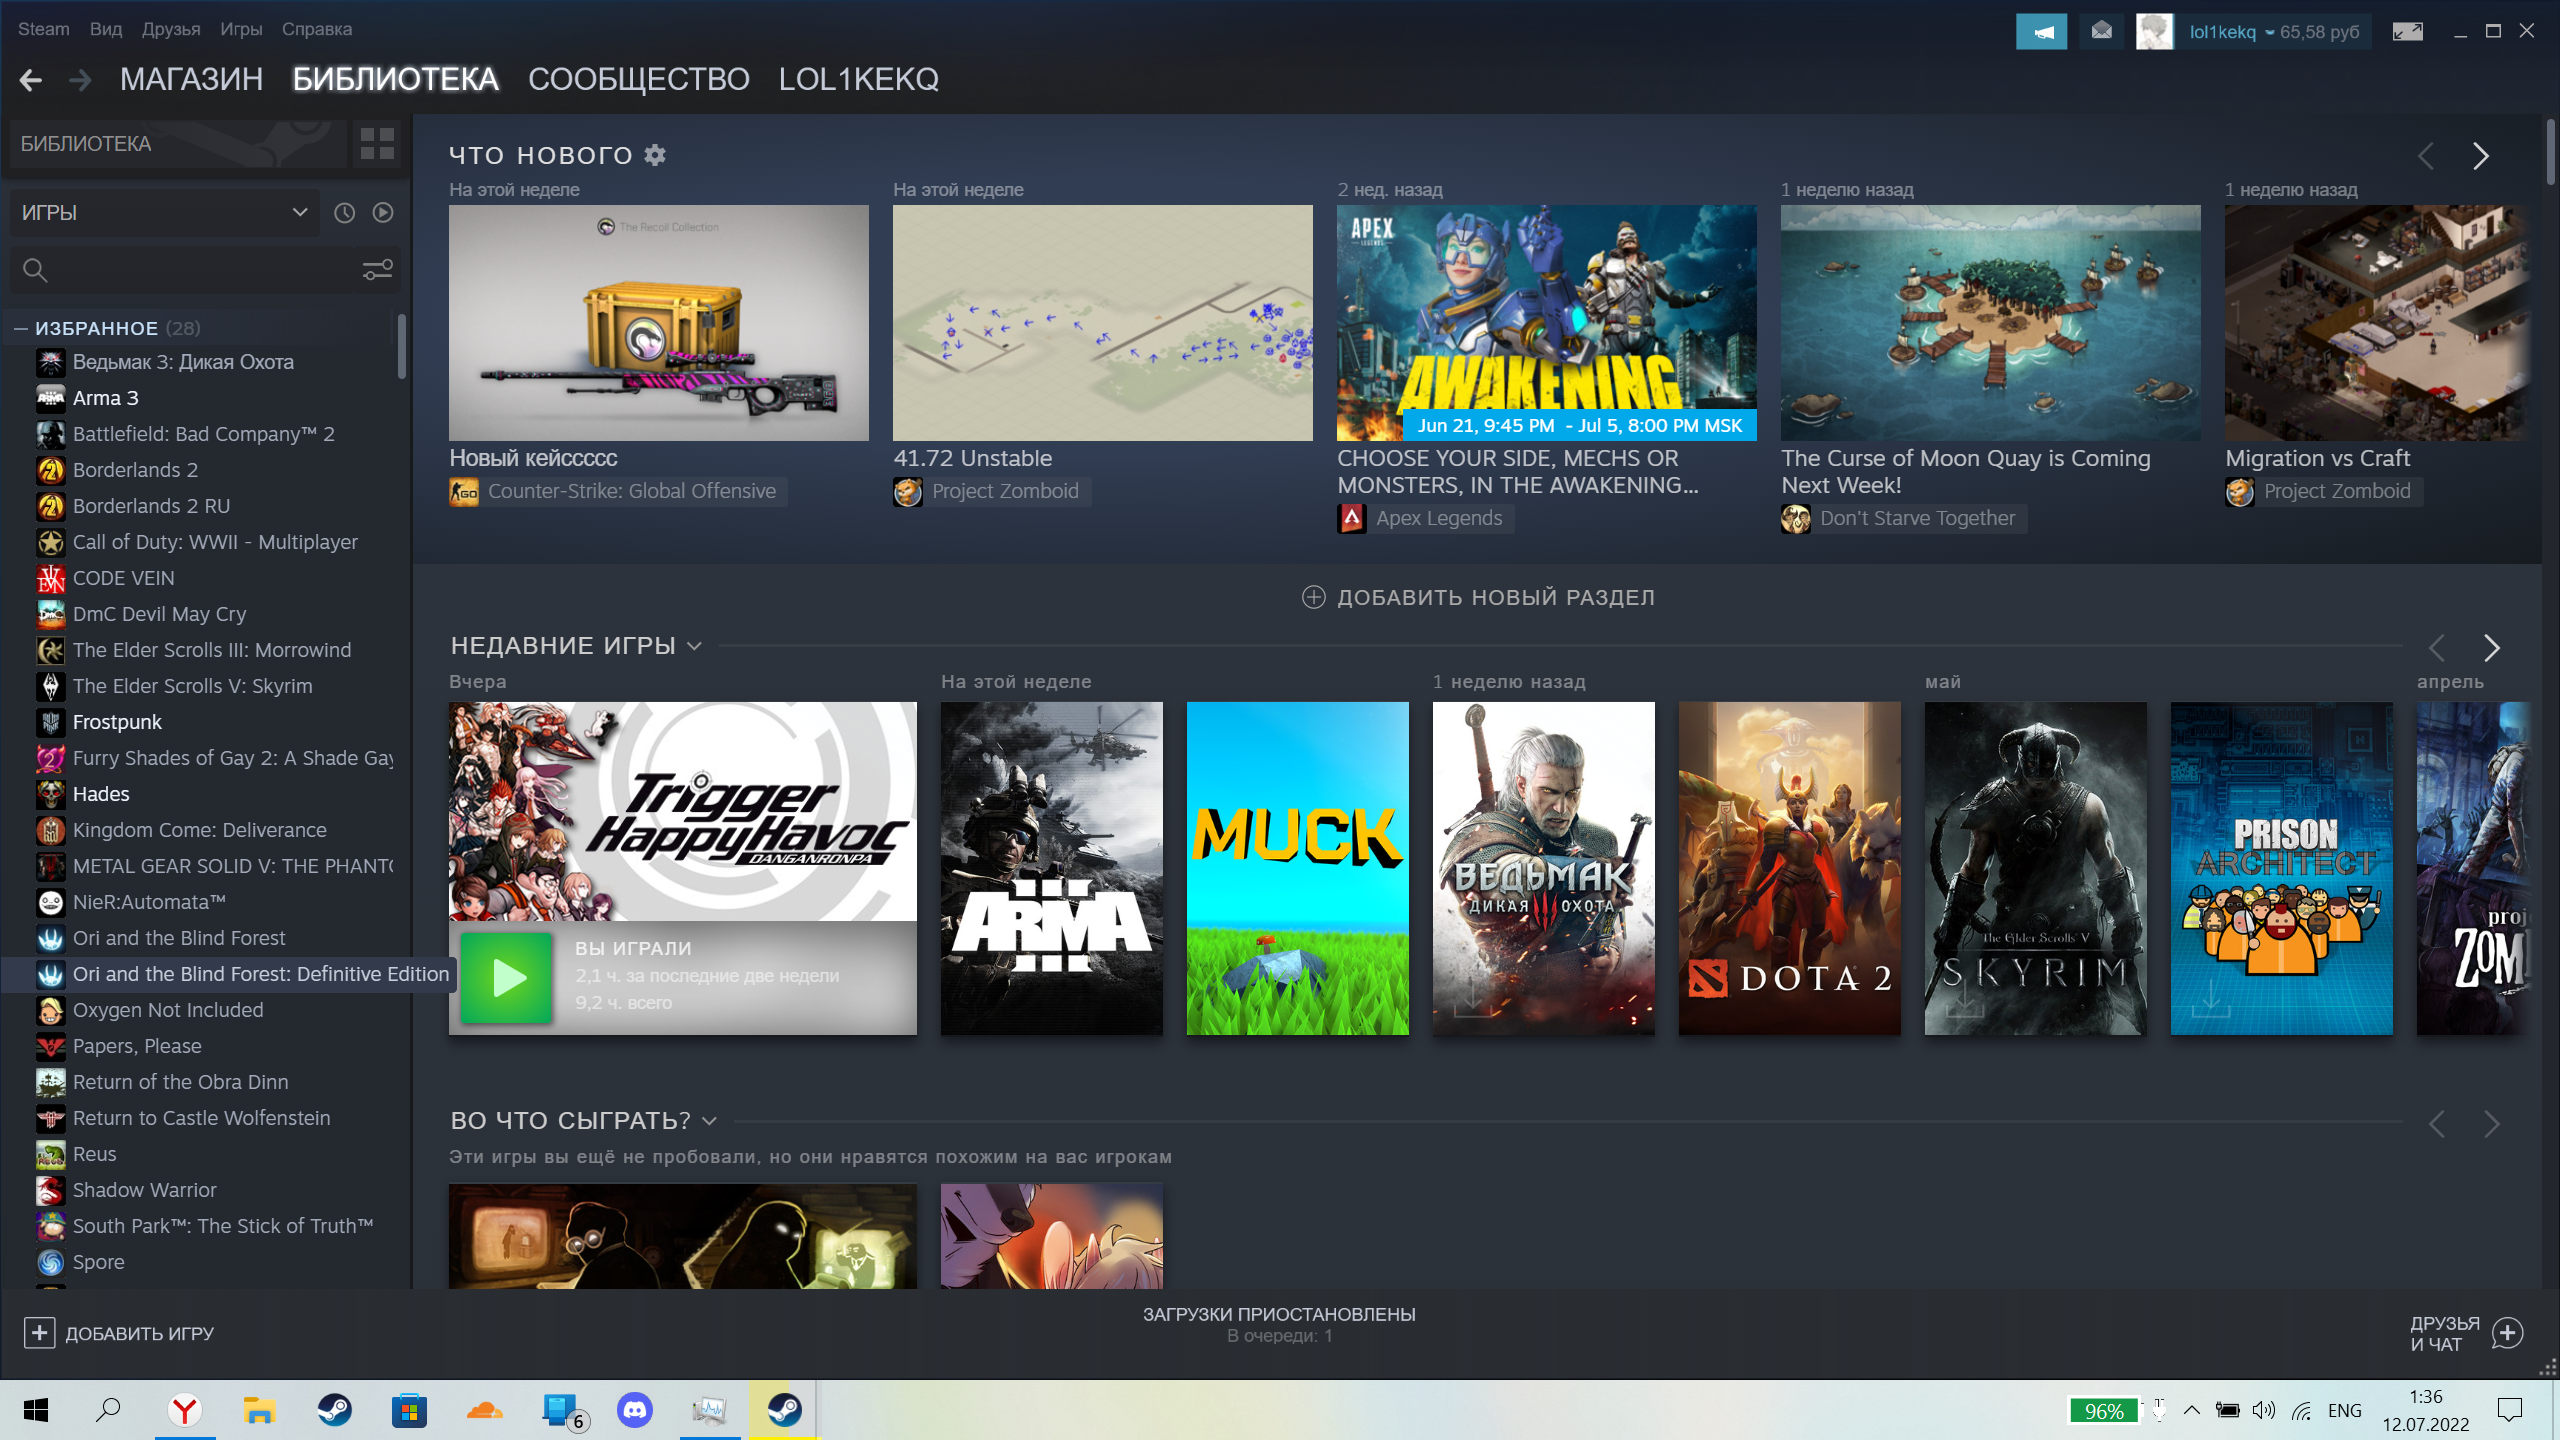Click the БИБЛИОТЕКА home button in sidebar
The image size is (2560, 1440).
178,144
